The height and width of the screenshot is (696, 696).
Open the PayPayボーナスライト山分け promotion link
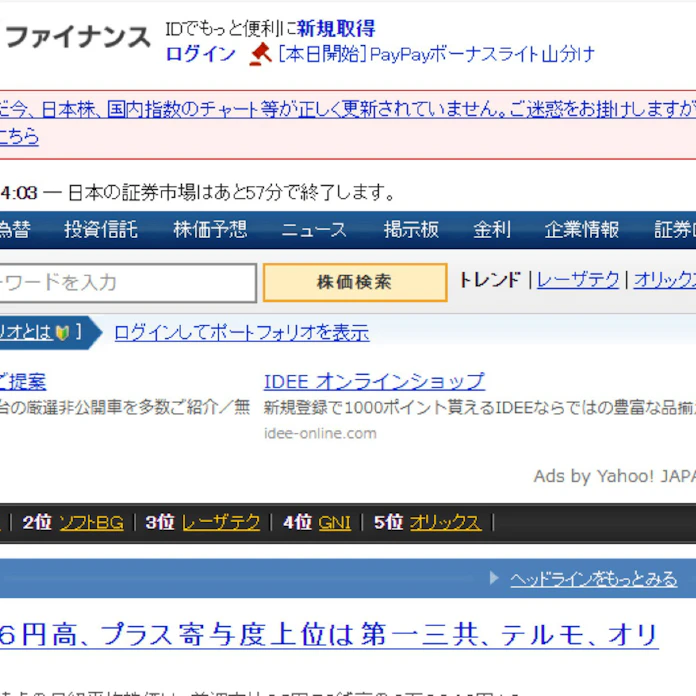click(436, 54)
